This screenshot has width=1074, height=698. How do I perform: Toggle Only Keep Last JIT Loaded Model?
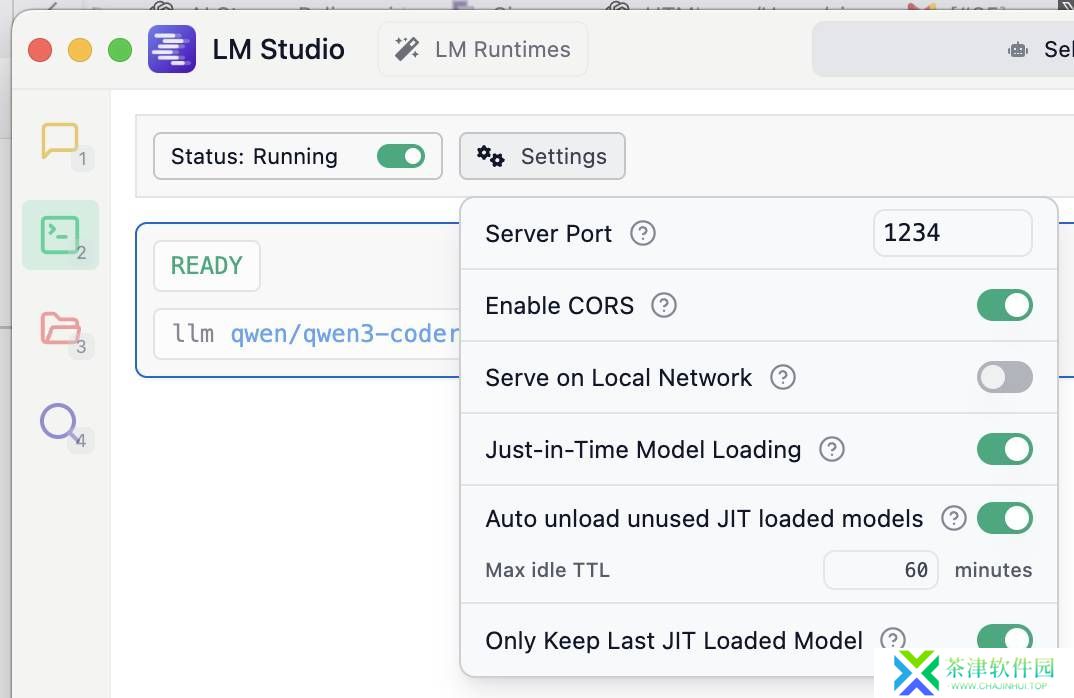point(1005,638)
